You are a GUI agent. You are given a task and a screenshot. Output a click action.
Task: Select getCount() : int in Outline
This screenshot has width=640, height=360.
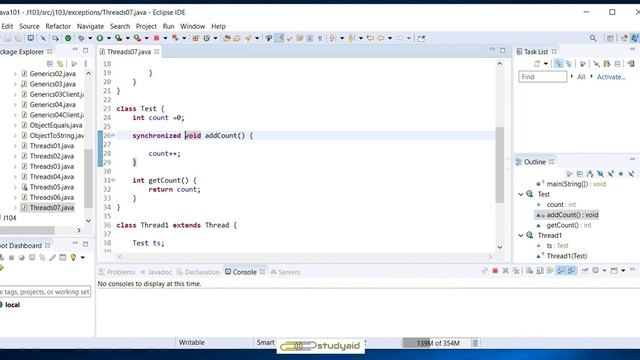coord(569,225)
